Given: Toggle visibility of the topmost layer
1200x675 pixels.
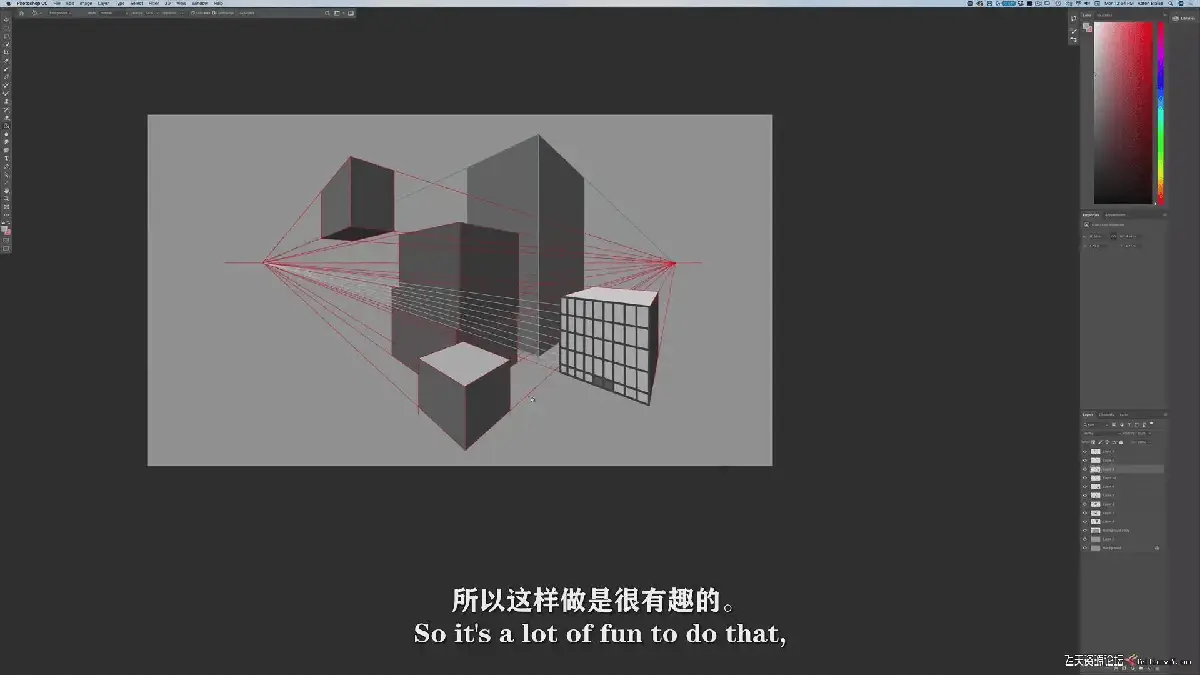Looking at the screenshot, I should pos(1085,452).
